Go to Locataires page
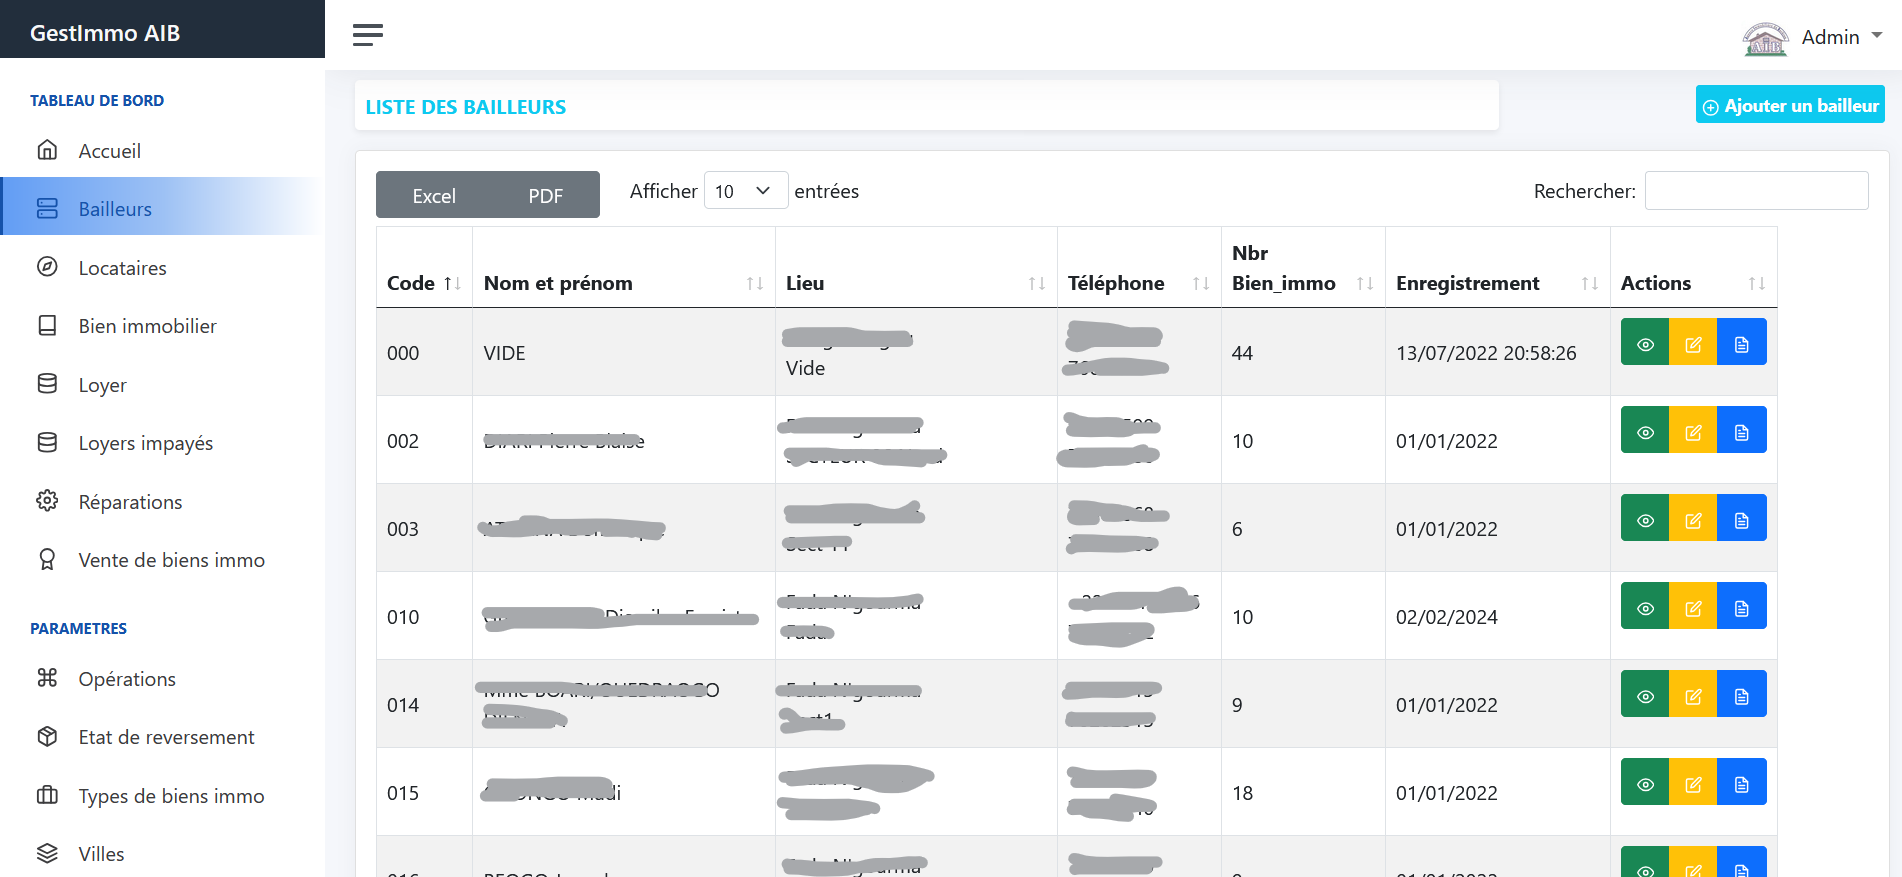This screenshot has height=877, width=1902. (x=162, y=268)
